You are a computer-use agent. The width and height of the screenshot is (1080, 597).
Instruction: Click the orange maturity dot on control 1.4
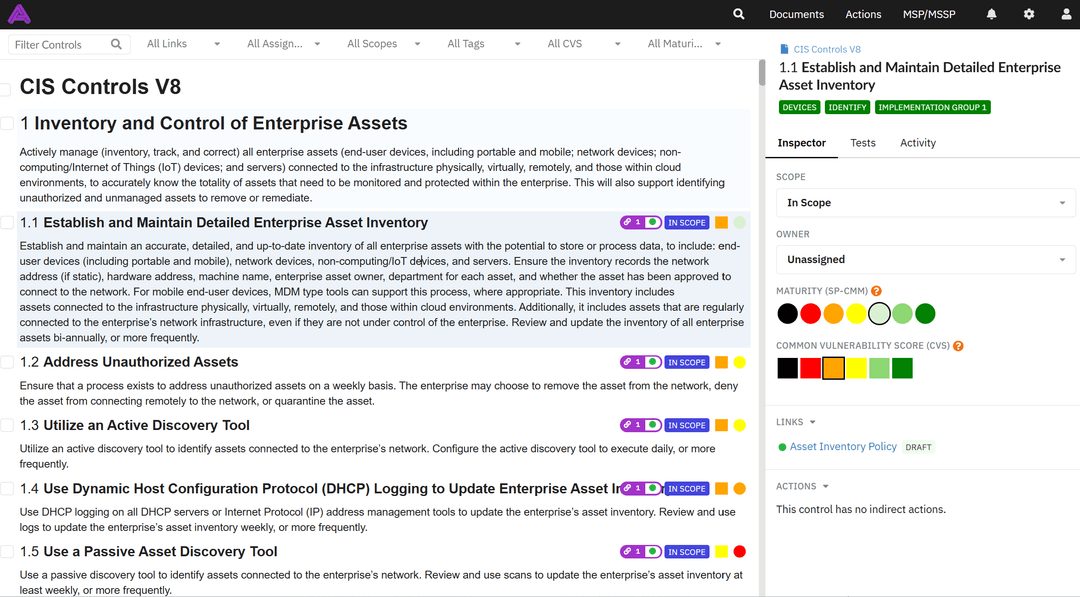[x=740, y=488]
